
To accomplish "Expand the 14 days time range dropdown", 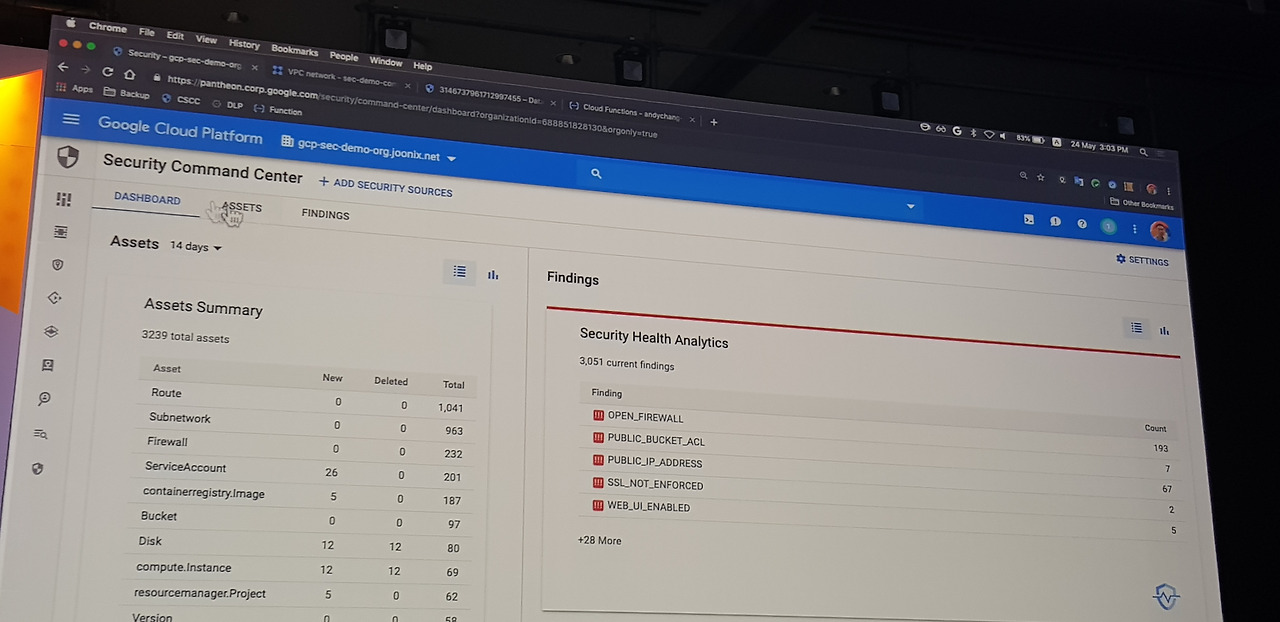I will click(x=195, y=246).
